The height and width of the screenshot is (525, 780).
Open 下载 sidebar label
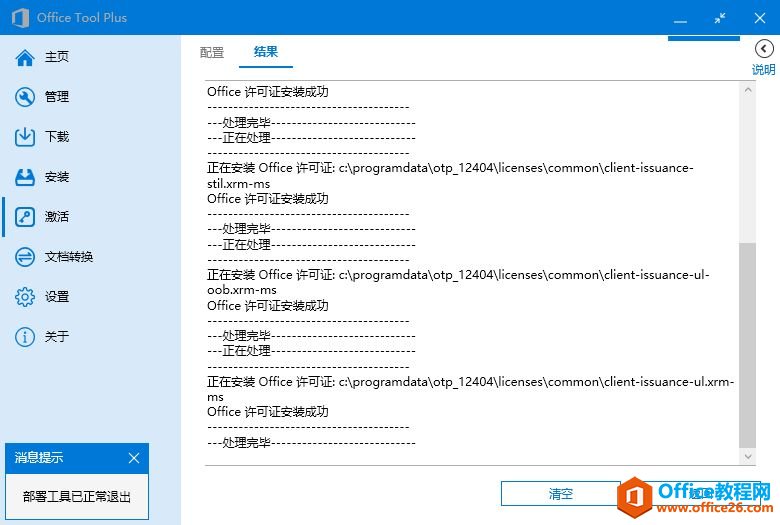click(x=57, y=136)
